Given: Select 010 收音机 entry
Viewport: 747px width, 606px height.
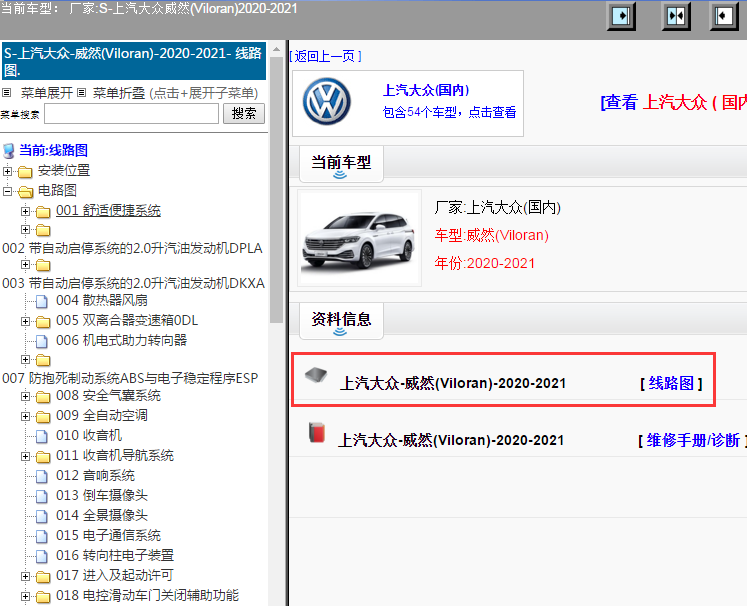Looking at the screenshot, I should (x=89, y=435).
